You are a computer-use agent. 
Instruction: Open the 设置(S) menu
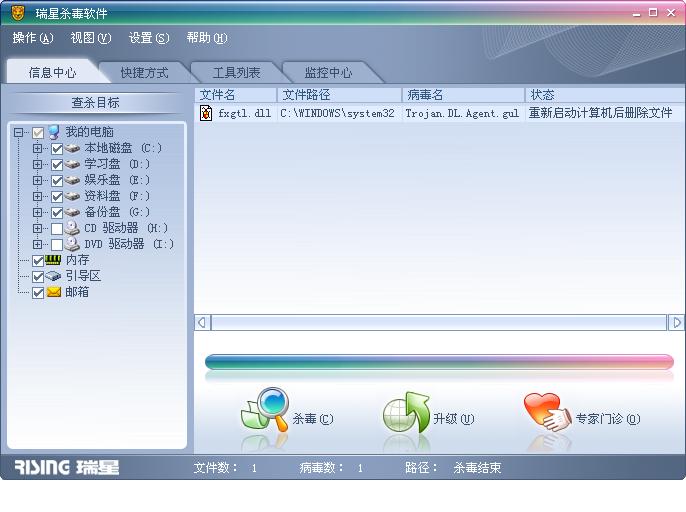(149, 38)
